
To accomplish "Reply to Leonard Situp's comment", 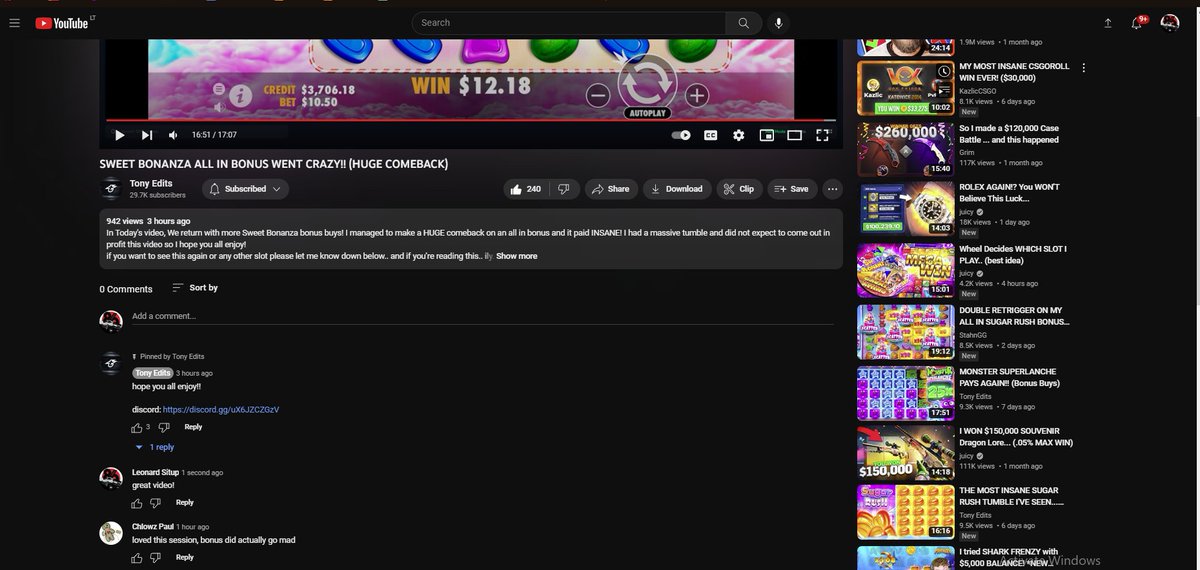I will (185, 503).
